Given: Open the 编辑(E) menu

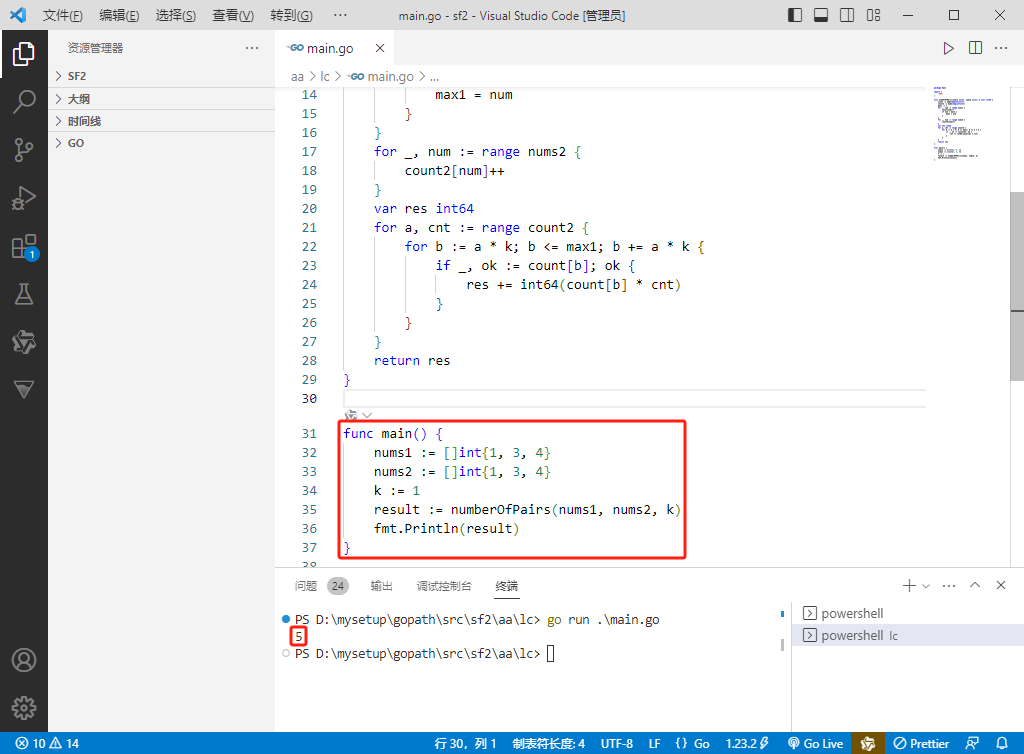Looking at the screenshot, I should pos(119,15).
